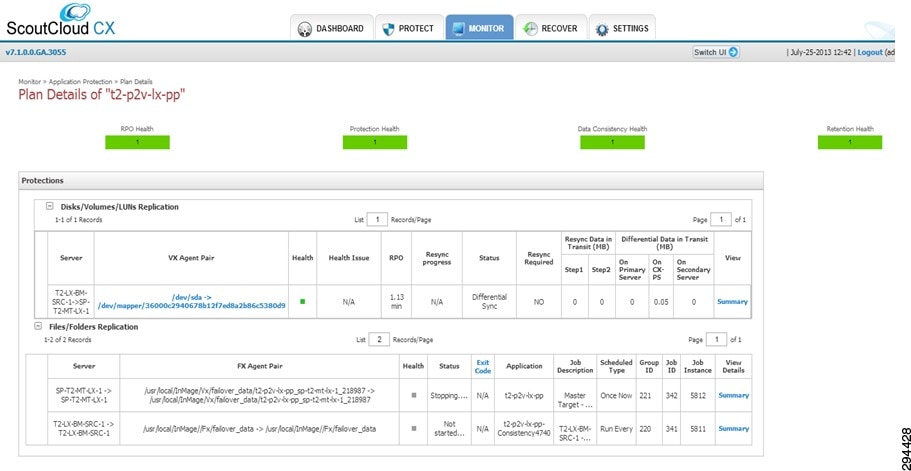Click the 'NO' Resync Required cell
The width and height of the screenshot is (911, 471).
539,302
